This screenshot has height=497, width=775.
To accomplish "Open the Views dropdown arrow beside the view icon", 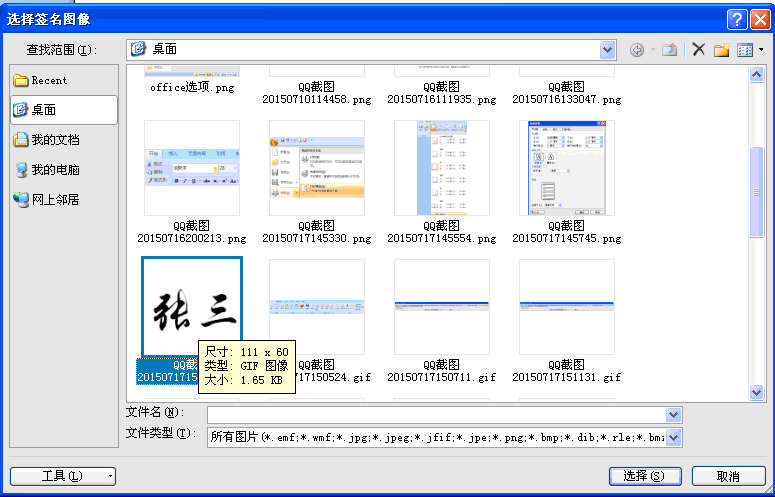I will pyautogui.click(x=761, y=49).
